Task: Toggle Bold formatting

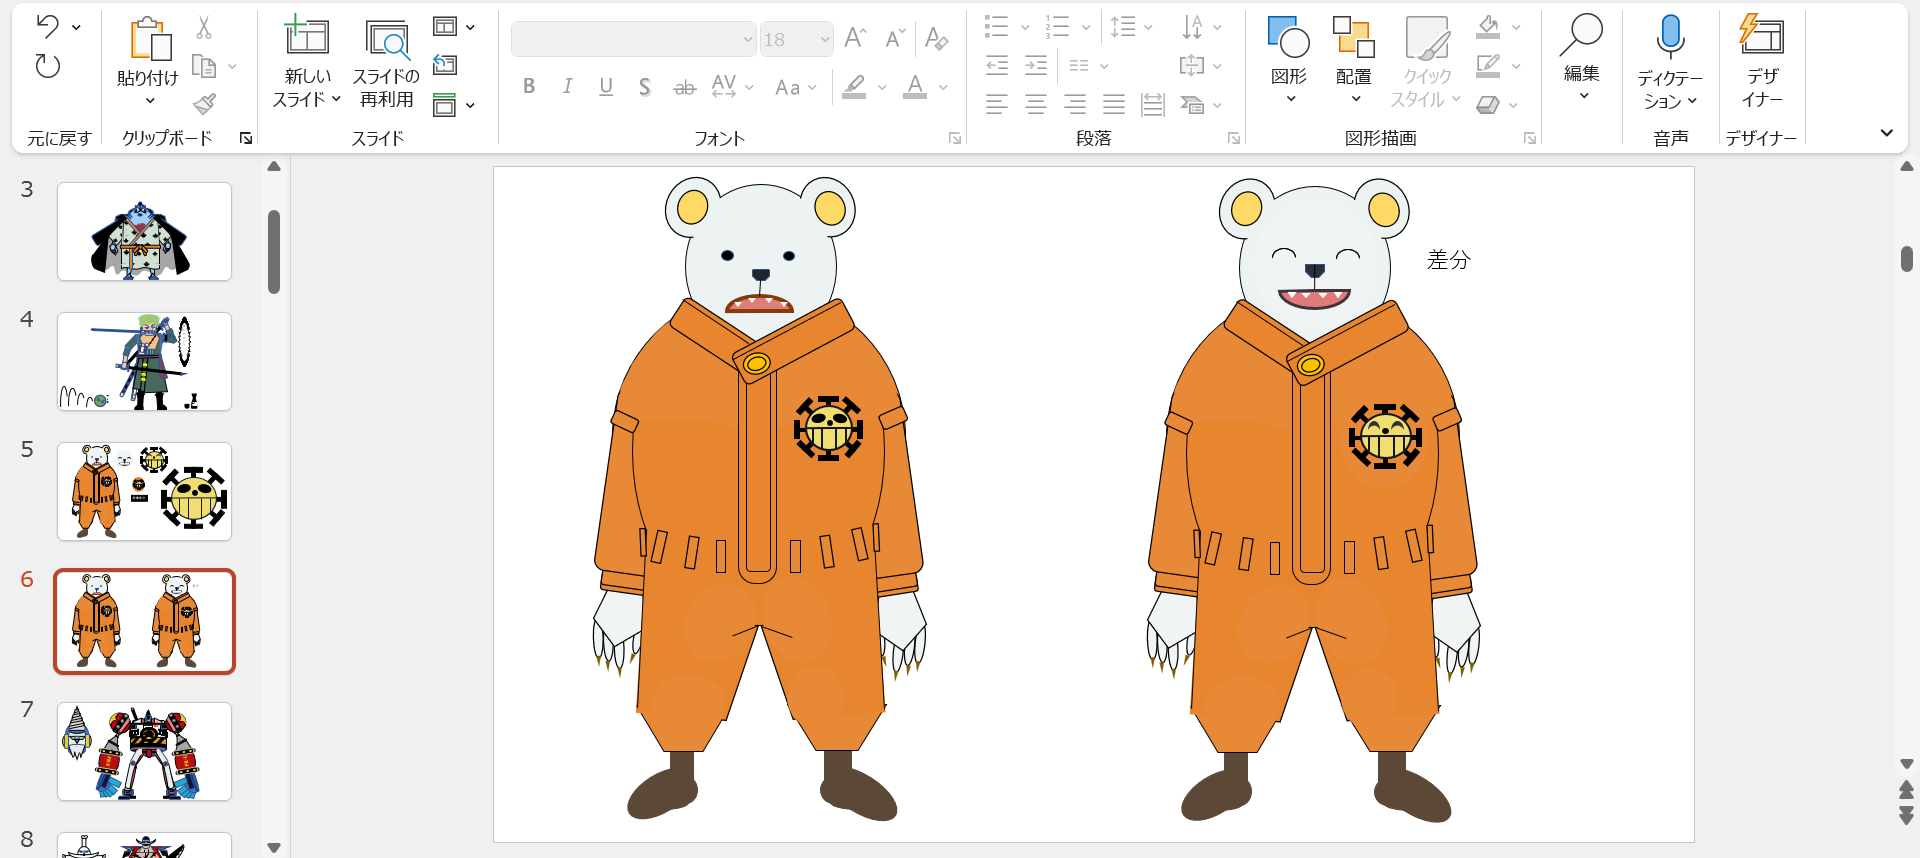Action: (x=529, y=87)
